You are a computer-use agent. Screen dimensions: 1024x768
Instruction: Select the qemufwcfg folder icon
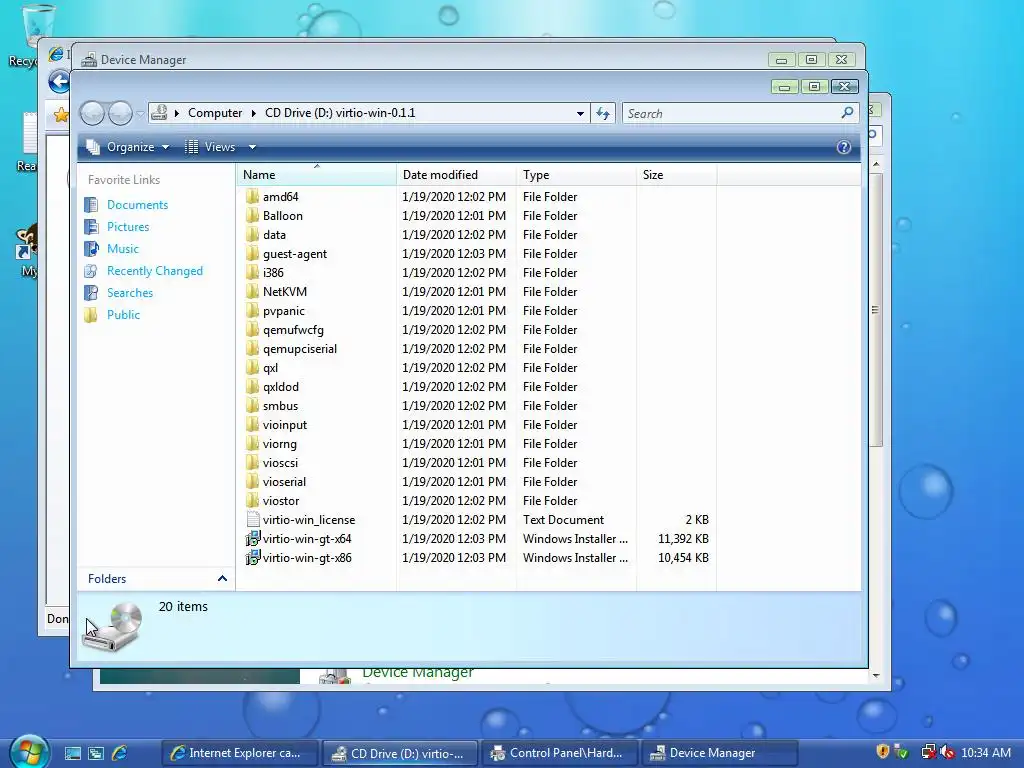click(252, 330)
